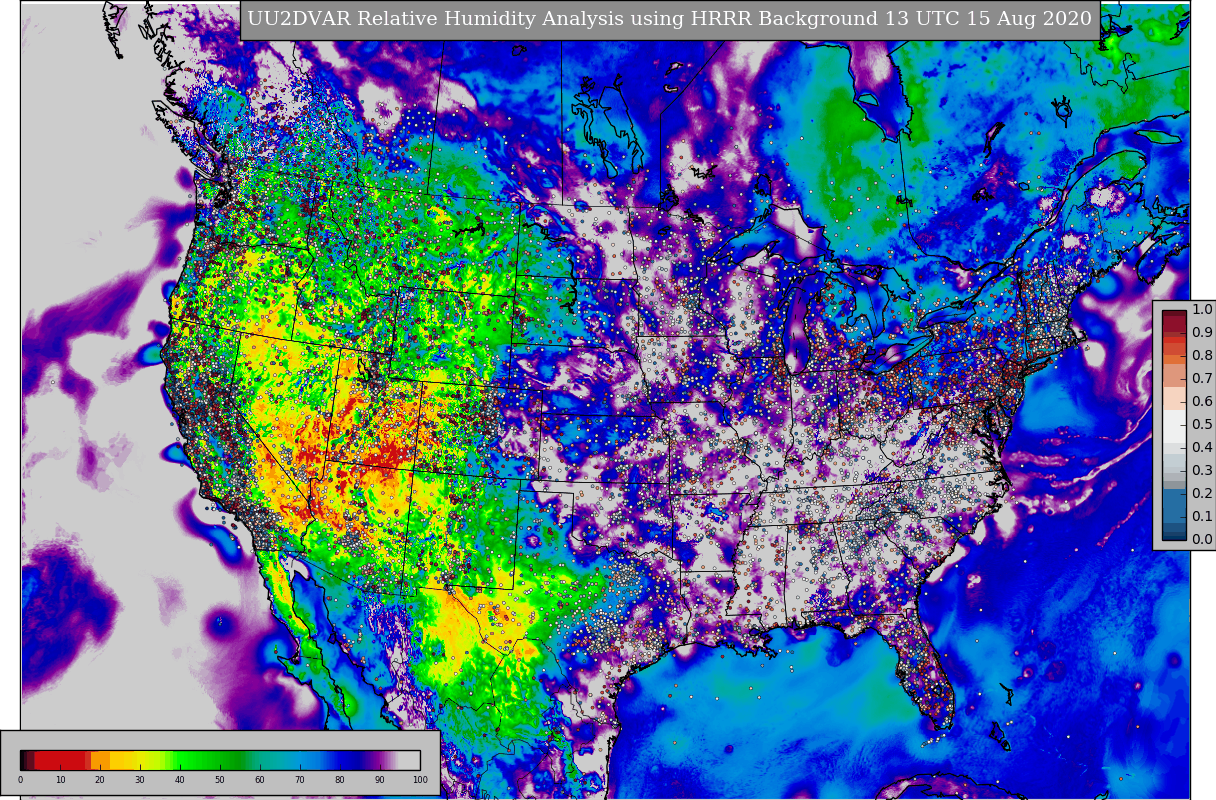Image resolution: width=1216 pixels, height=800 pixels.
Task: Click the "60" tick on humidity legend
Action: (x=260, y=780)
